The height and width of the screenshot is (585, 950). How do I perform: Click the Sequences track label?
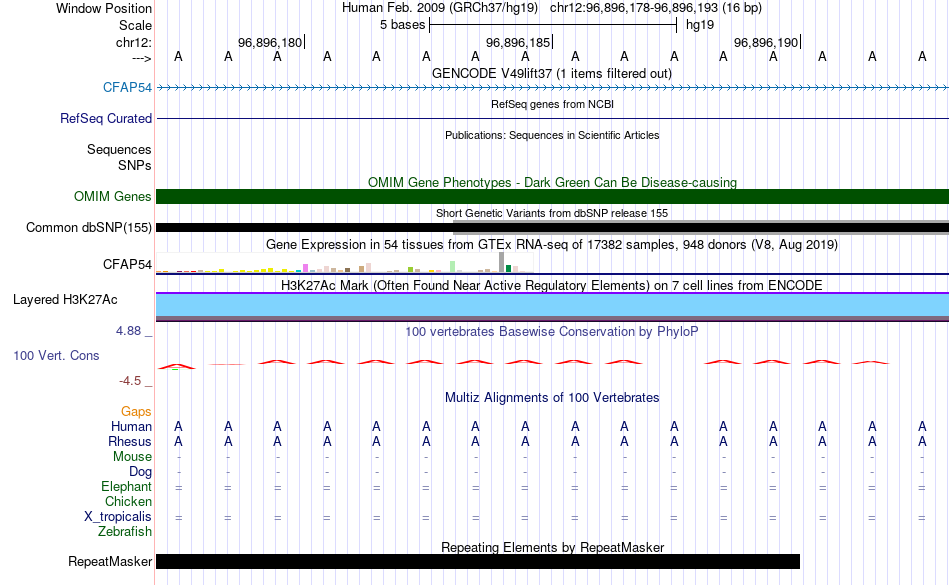coord(119,149)
